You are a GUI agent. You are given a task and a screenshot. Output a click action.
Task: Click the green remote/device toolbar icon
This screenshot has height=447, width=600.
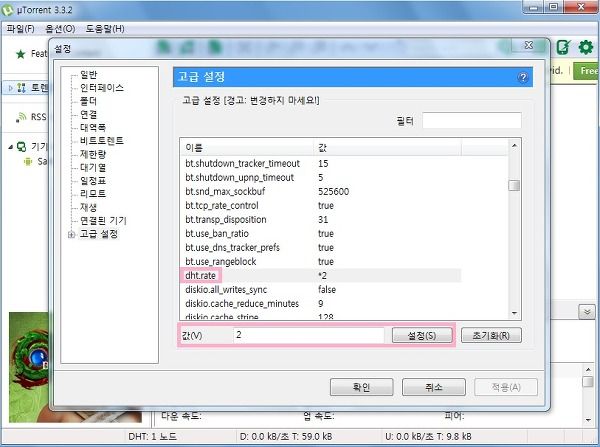563,47
